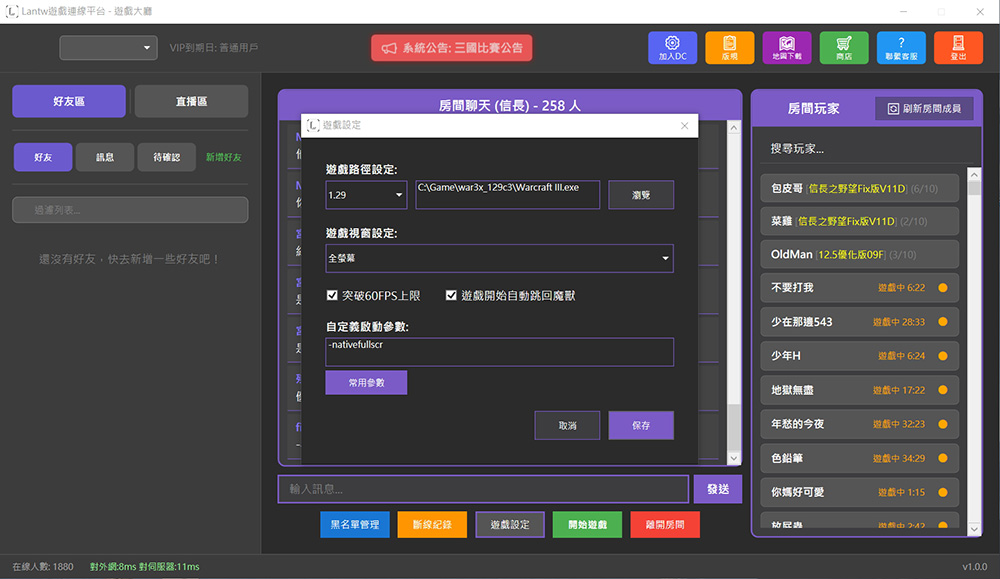Click the orange status dot beside 不要打我
The width and height of the screenshot is (1000, 579).
[943, 288]
